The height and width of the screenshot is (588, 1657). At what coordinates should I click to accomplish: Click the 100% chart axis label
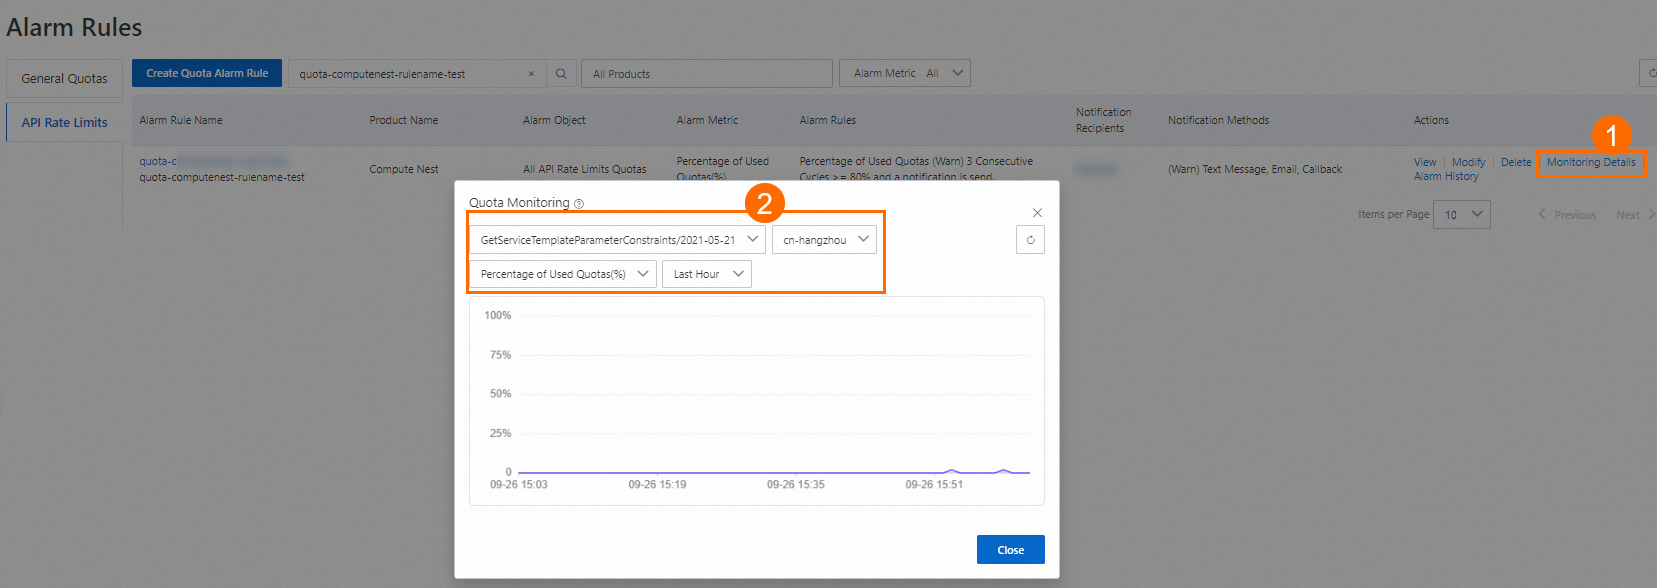[498, 315]
